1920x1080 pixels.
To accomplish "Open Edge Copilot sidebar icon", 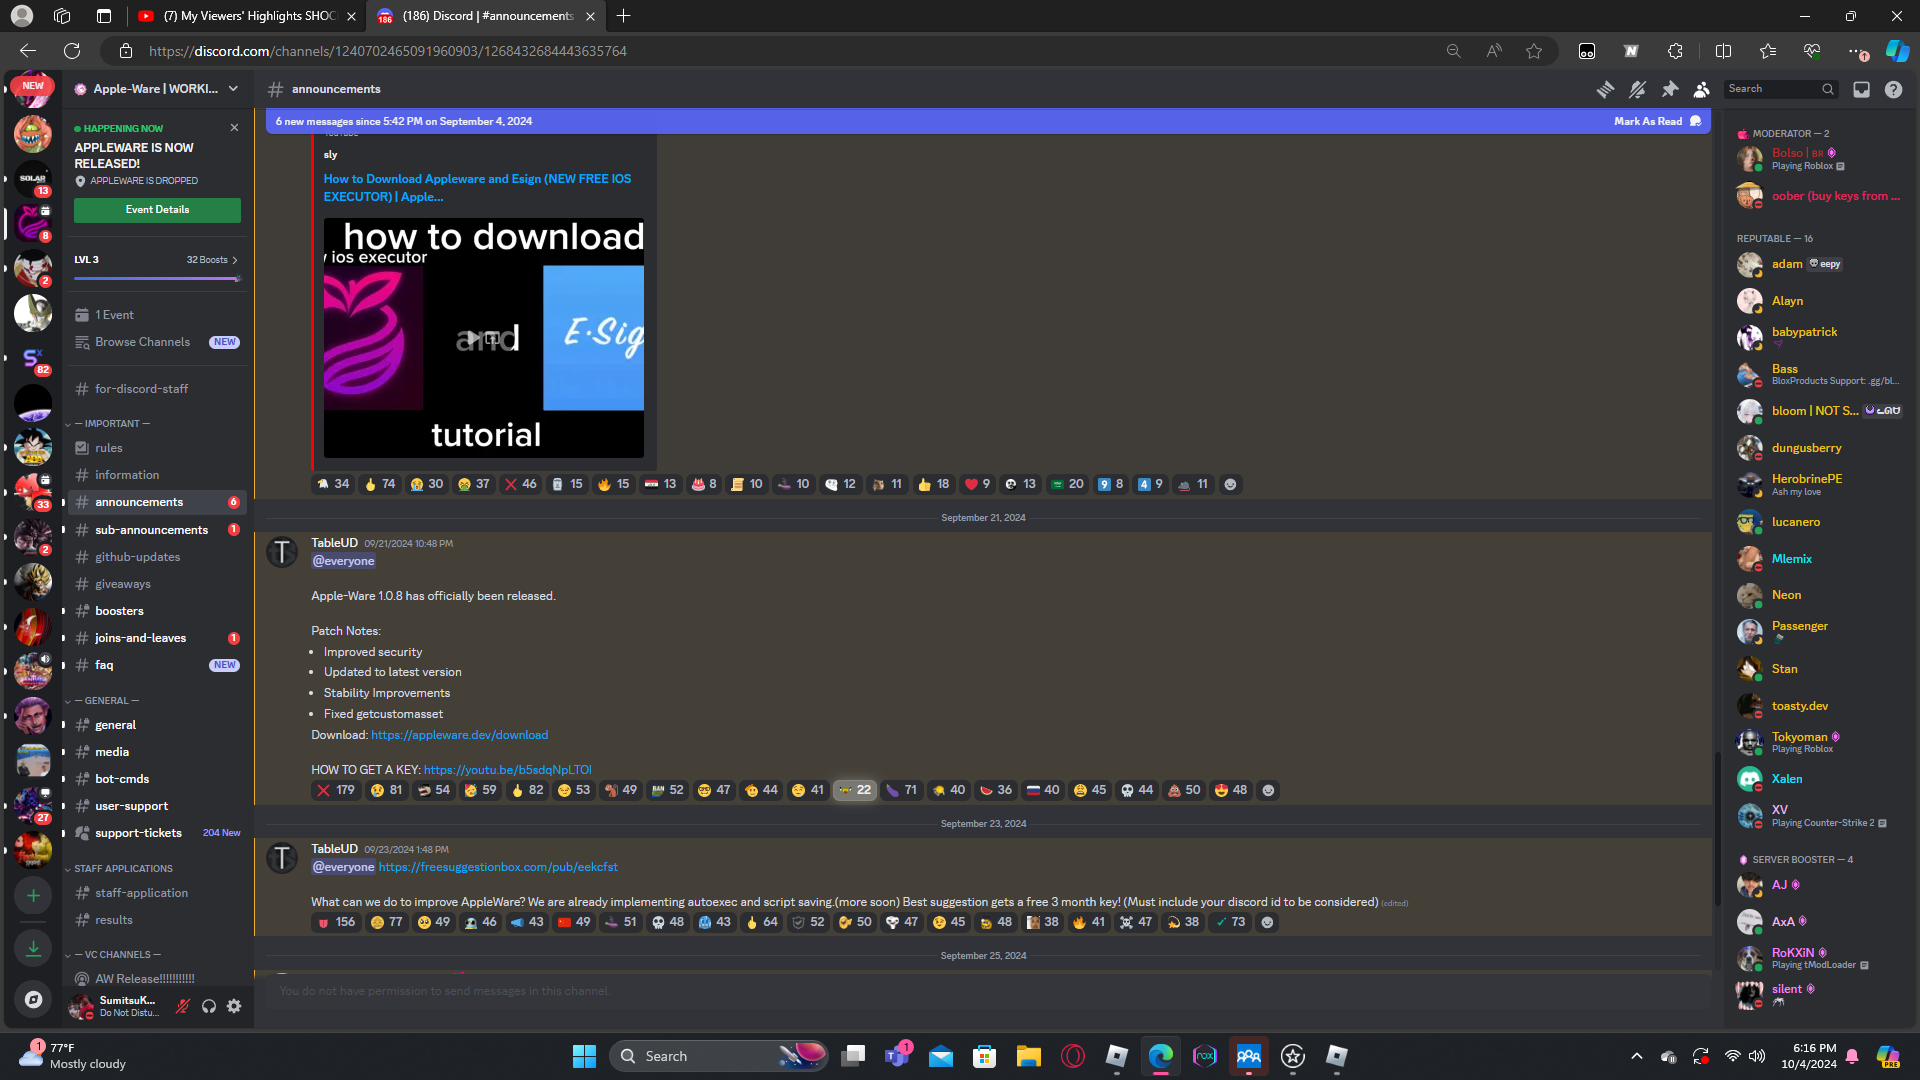I will tap(1897, 51).
